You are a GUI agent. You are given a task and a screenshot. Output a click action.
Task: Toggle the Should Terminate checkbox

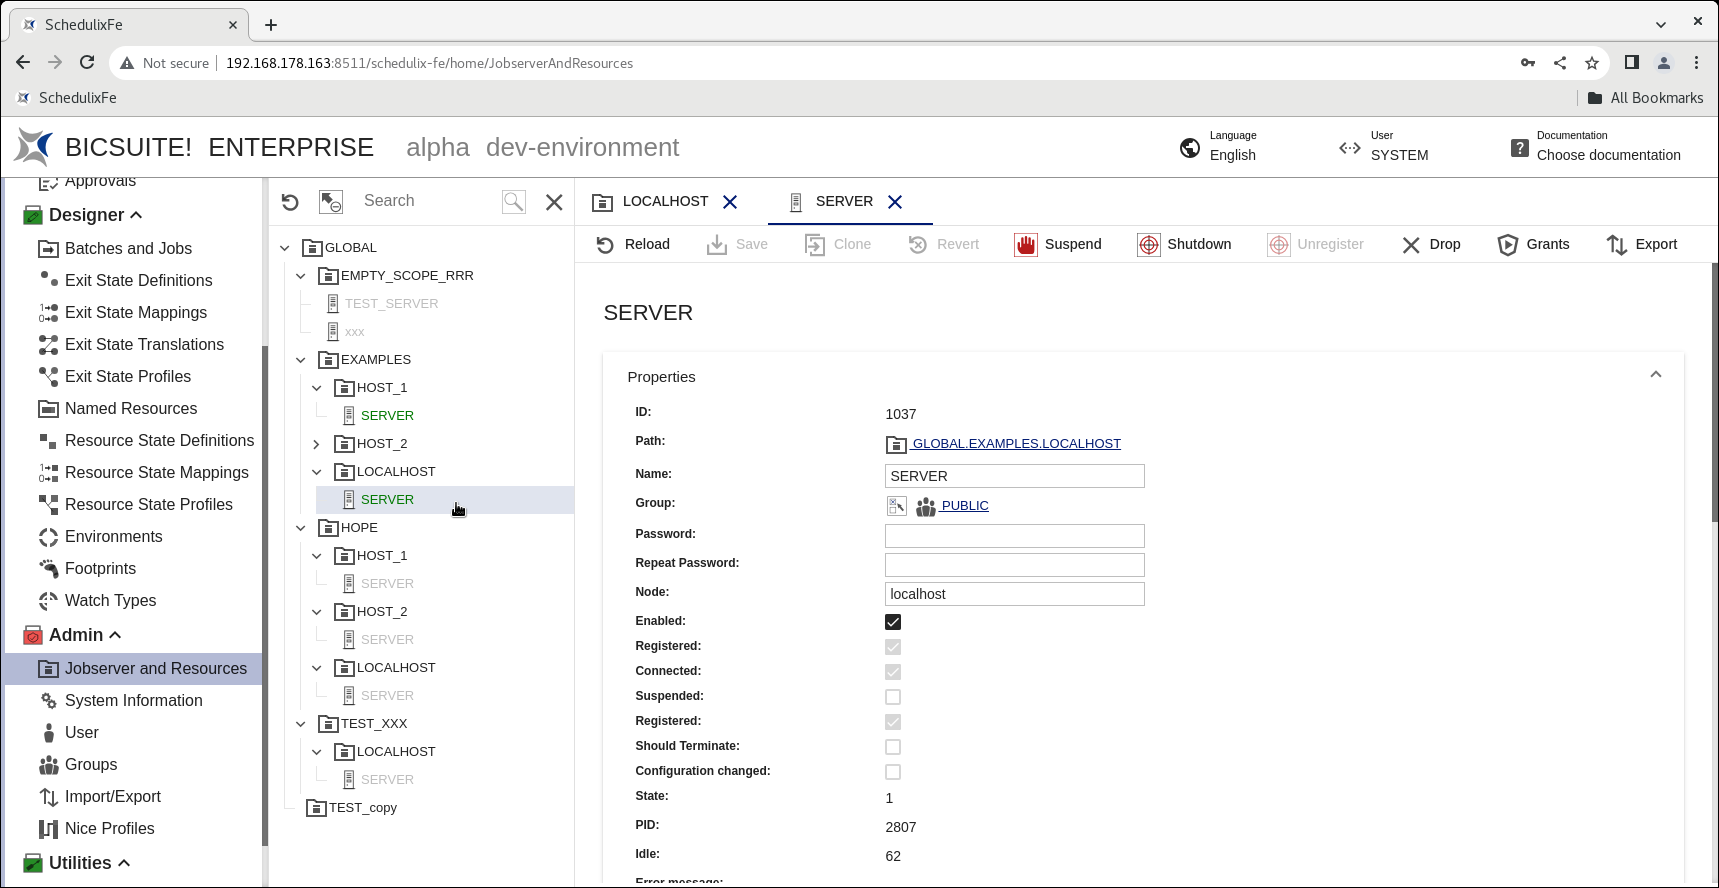click(893, 747)
